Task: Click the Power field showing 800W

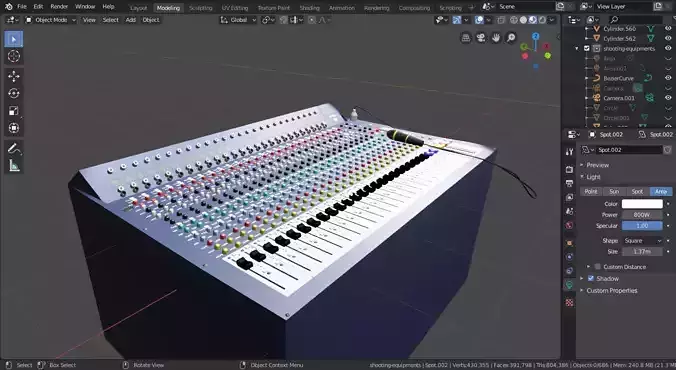Action: point(642,214)
